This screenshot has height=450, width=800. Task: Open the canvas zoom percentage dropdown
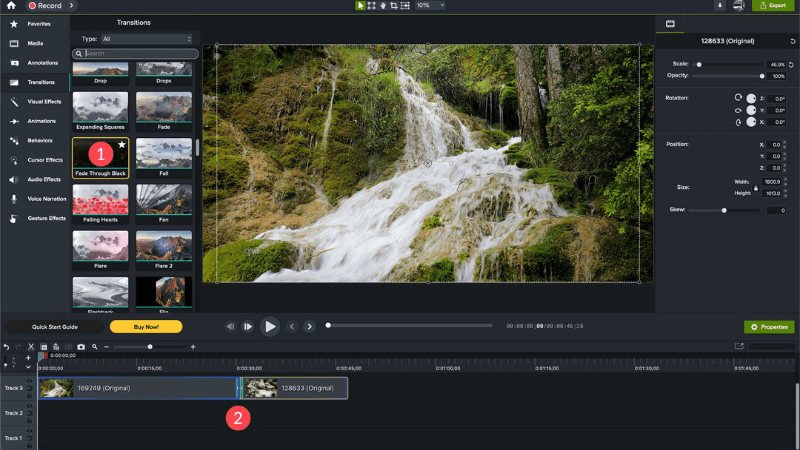pos(430,6)
